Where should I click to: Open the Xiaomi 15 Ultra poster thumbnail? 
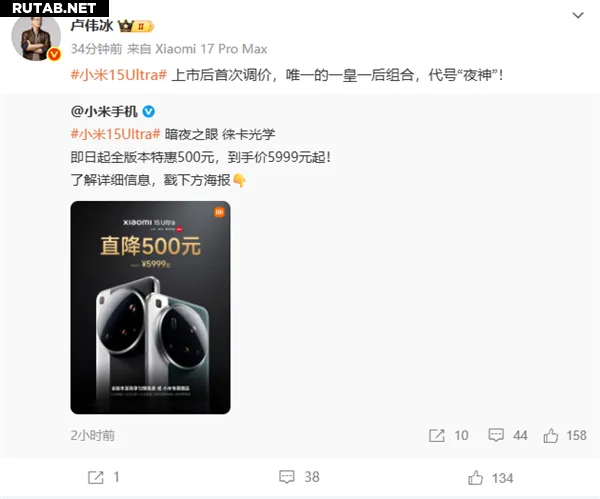[x=150, y=307]
